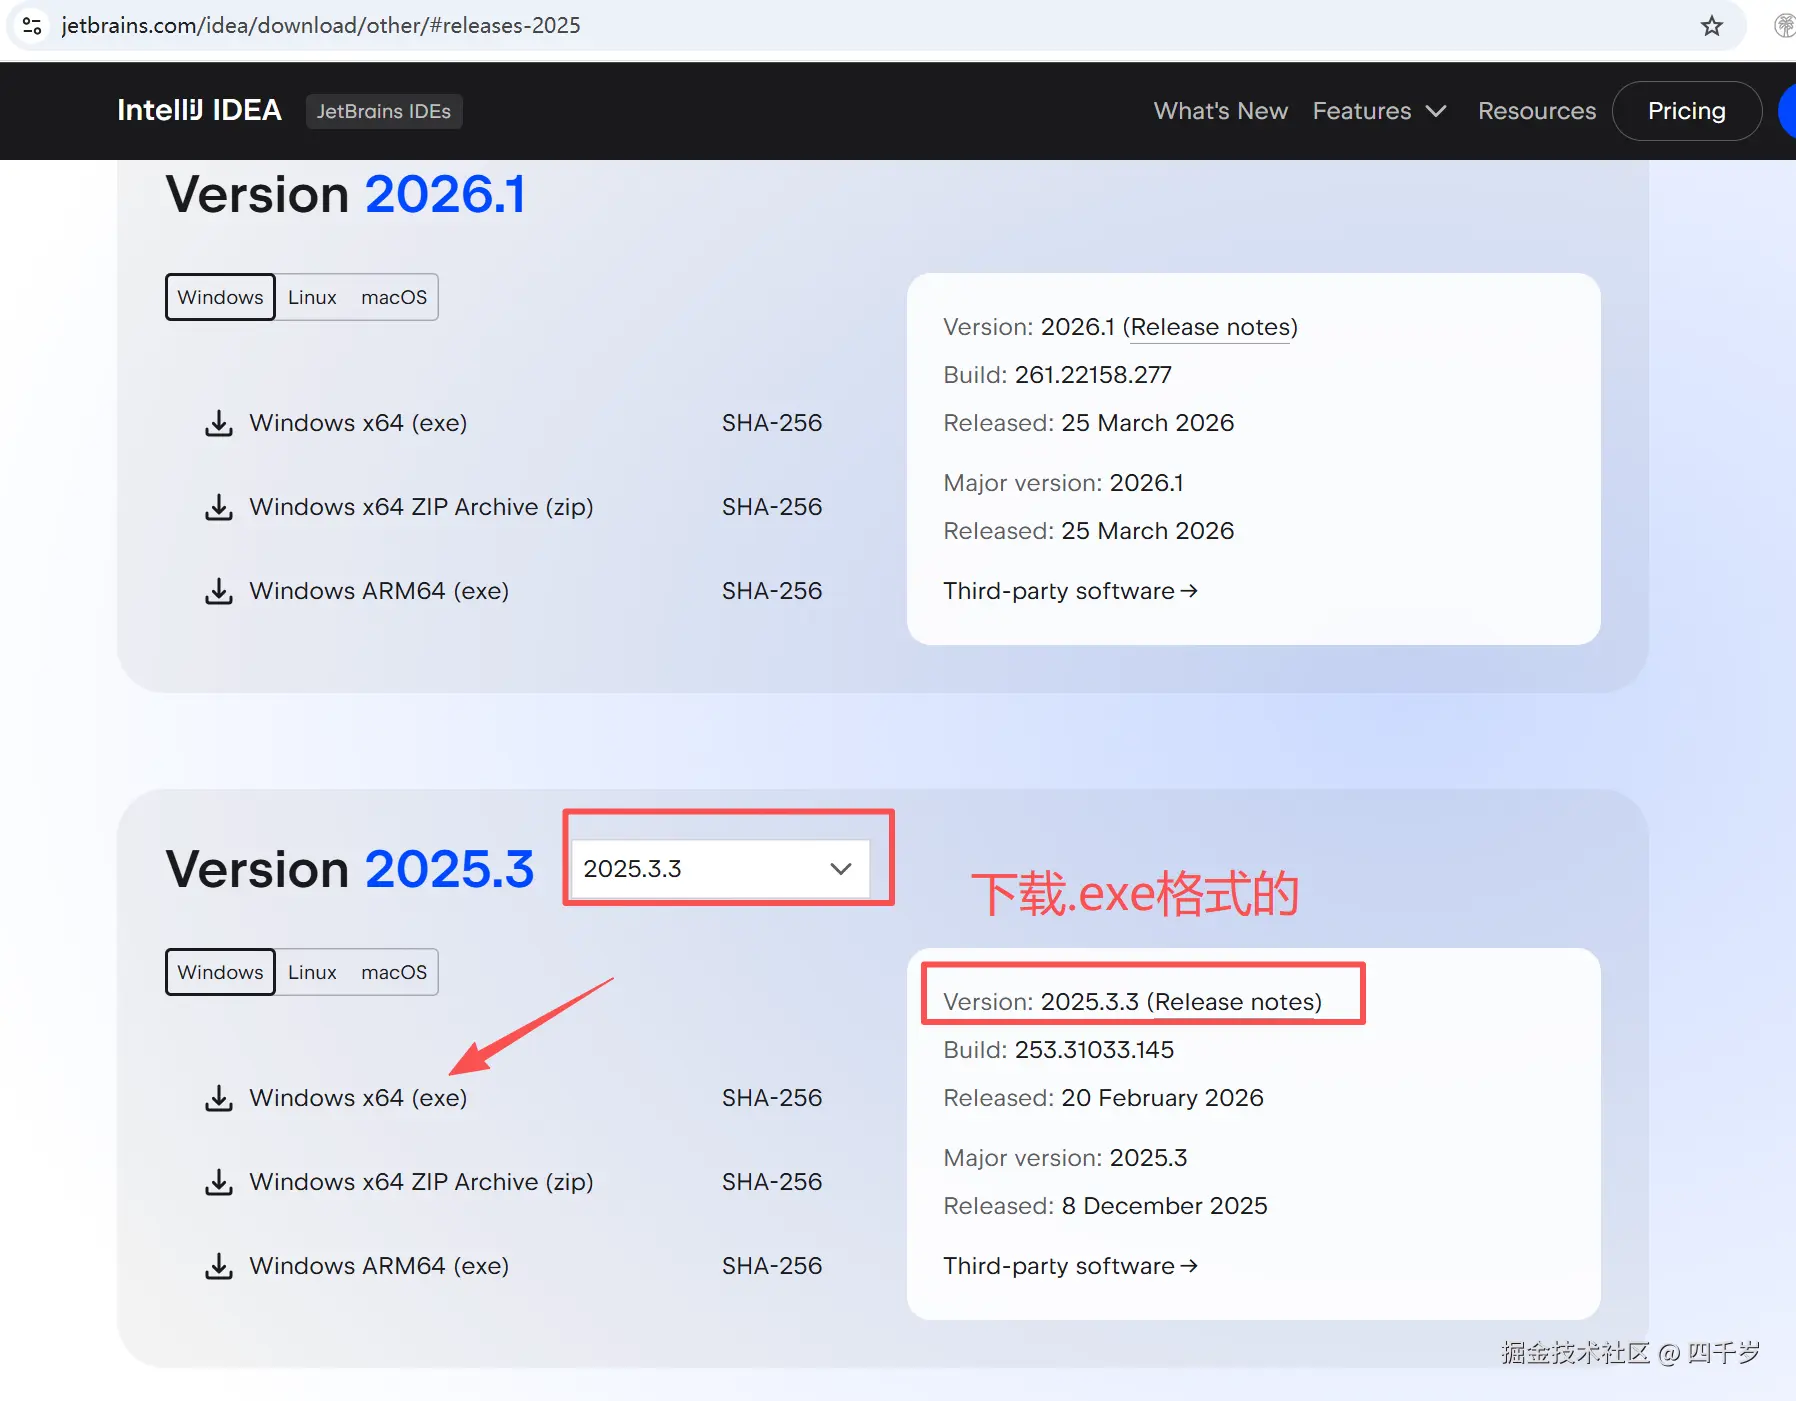Screen dimensions: 1796x1401
Task: Download Windows ARM64 (exe) for version 2026.1
Action: click(x=379, y=591)
